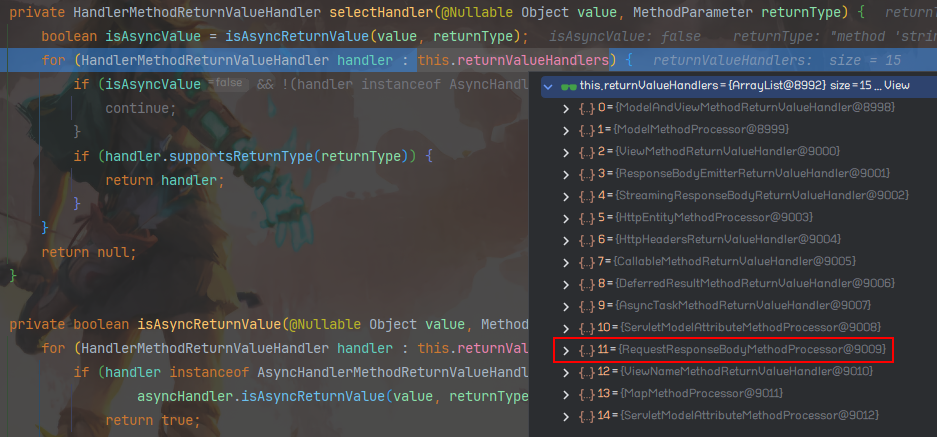Screen dimensions: 937x437
Task: Click the glasses watch icon for this.returnValueHandlers
Action: [568, 87]
